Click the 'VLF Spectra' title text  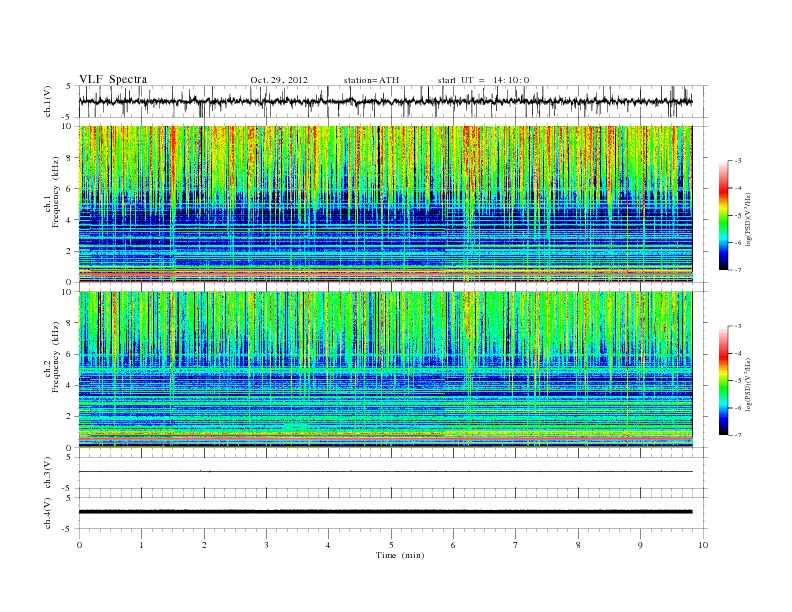113,79
